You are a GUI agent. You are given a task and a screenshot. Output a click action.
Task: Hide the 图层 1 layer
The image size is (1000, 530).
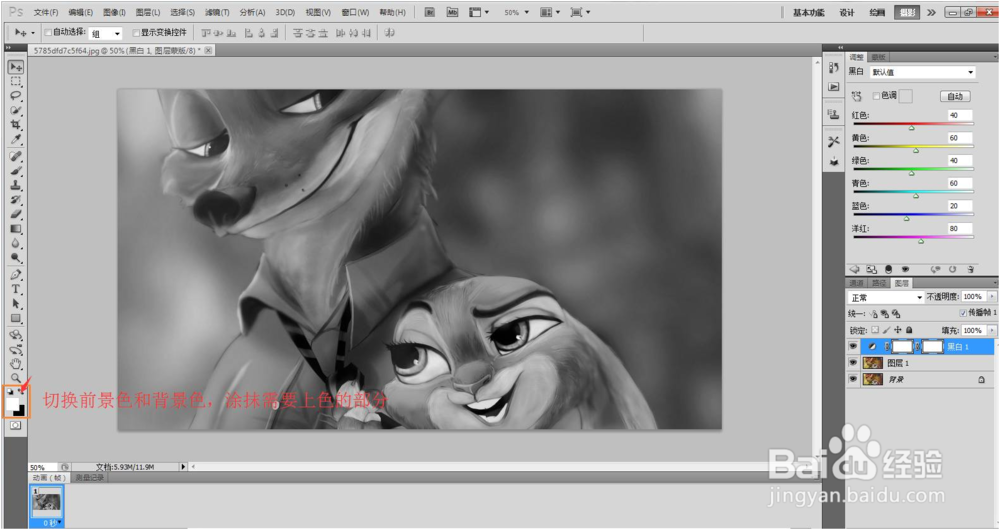853,363
